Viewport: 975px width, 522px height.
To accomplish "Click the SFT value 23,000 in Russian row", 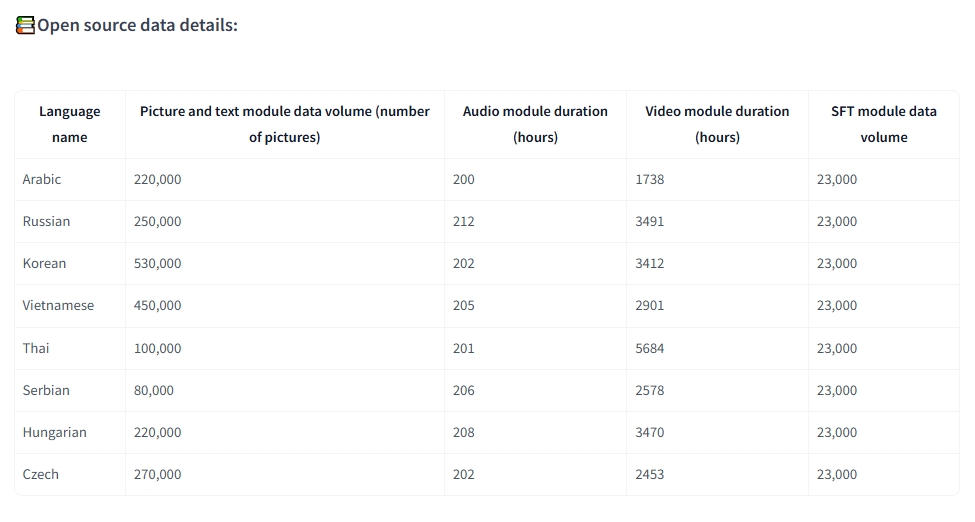I will click(837, 221).
